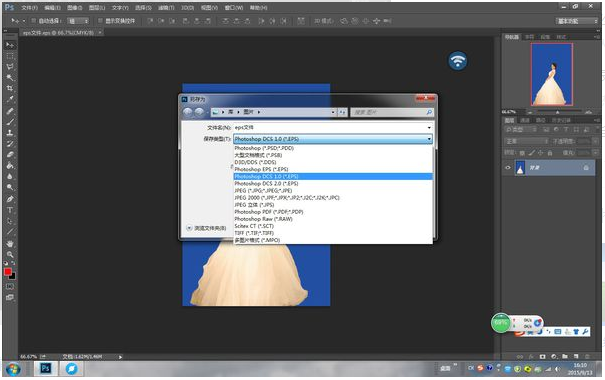The image size is (605, 380).
Task: Select the Eyedropper tool
Action: [10, 99]
